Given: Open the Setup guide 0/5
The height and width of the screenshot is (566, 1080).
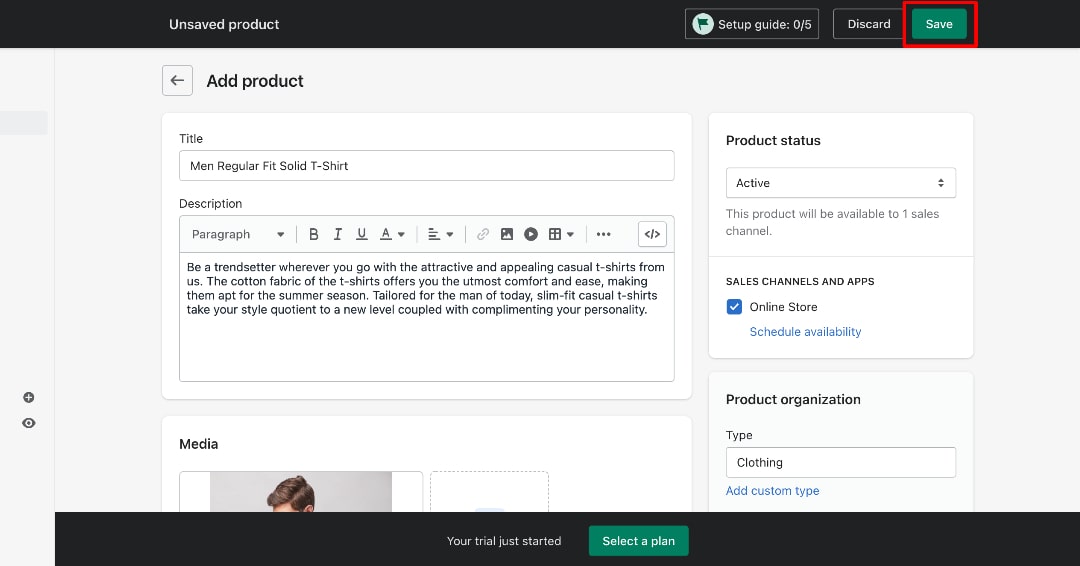Looking at the screenshot, I should click(751, 24).
